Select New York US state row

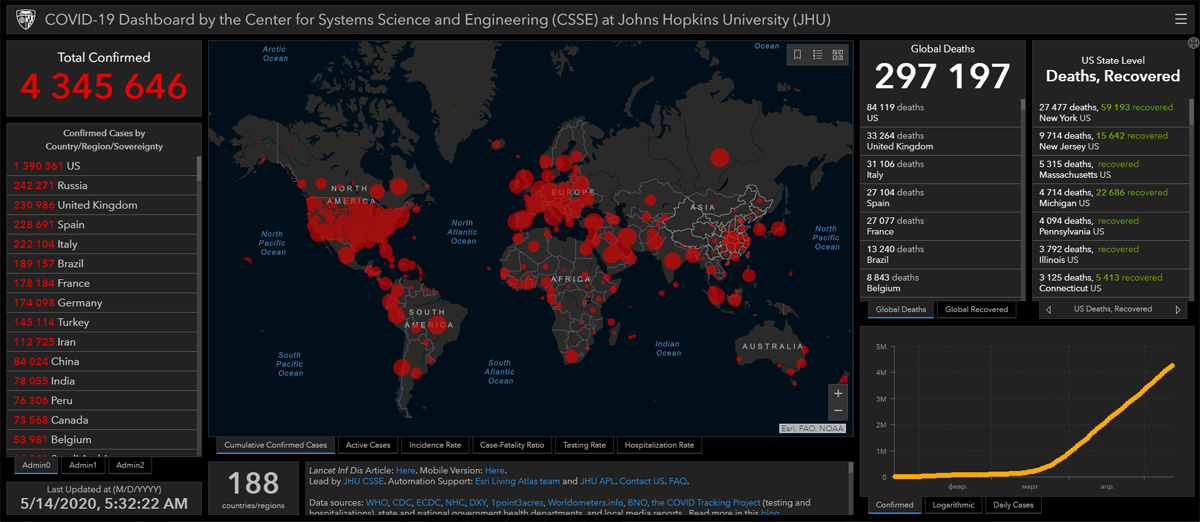tap(1110, 112)
